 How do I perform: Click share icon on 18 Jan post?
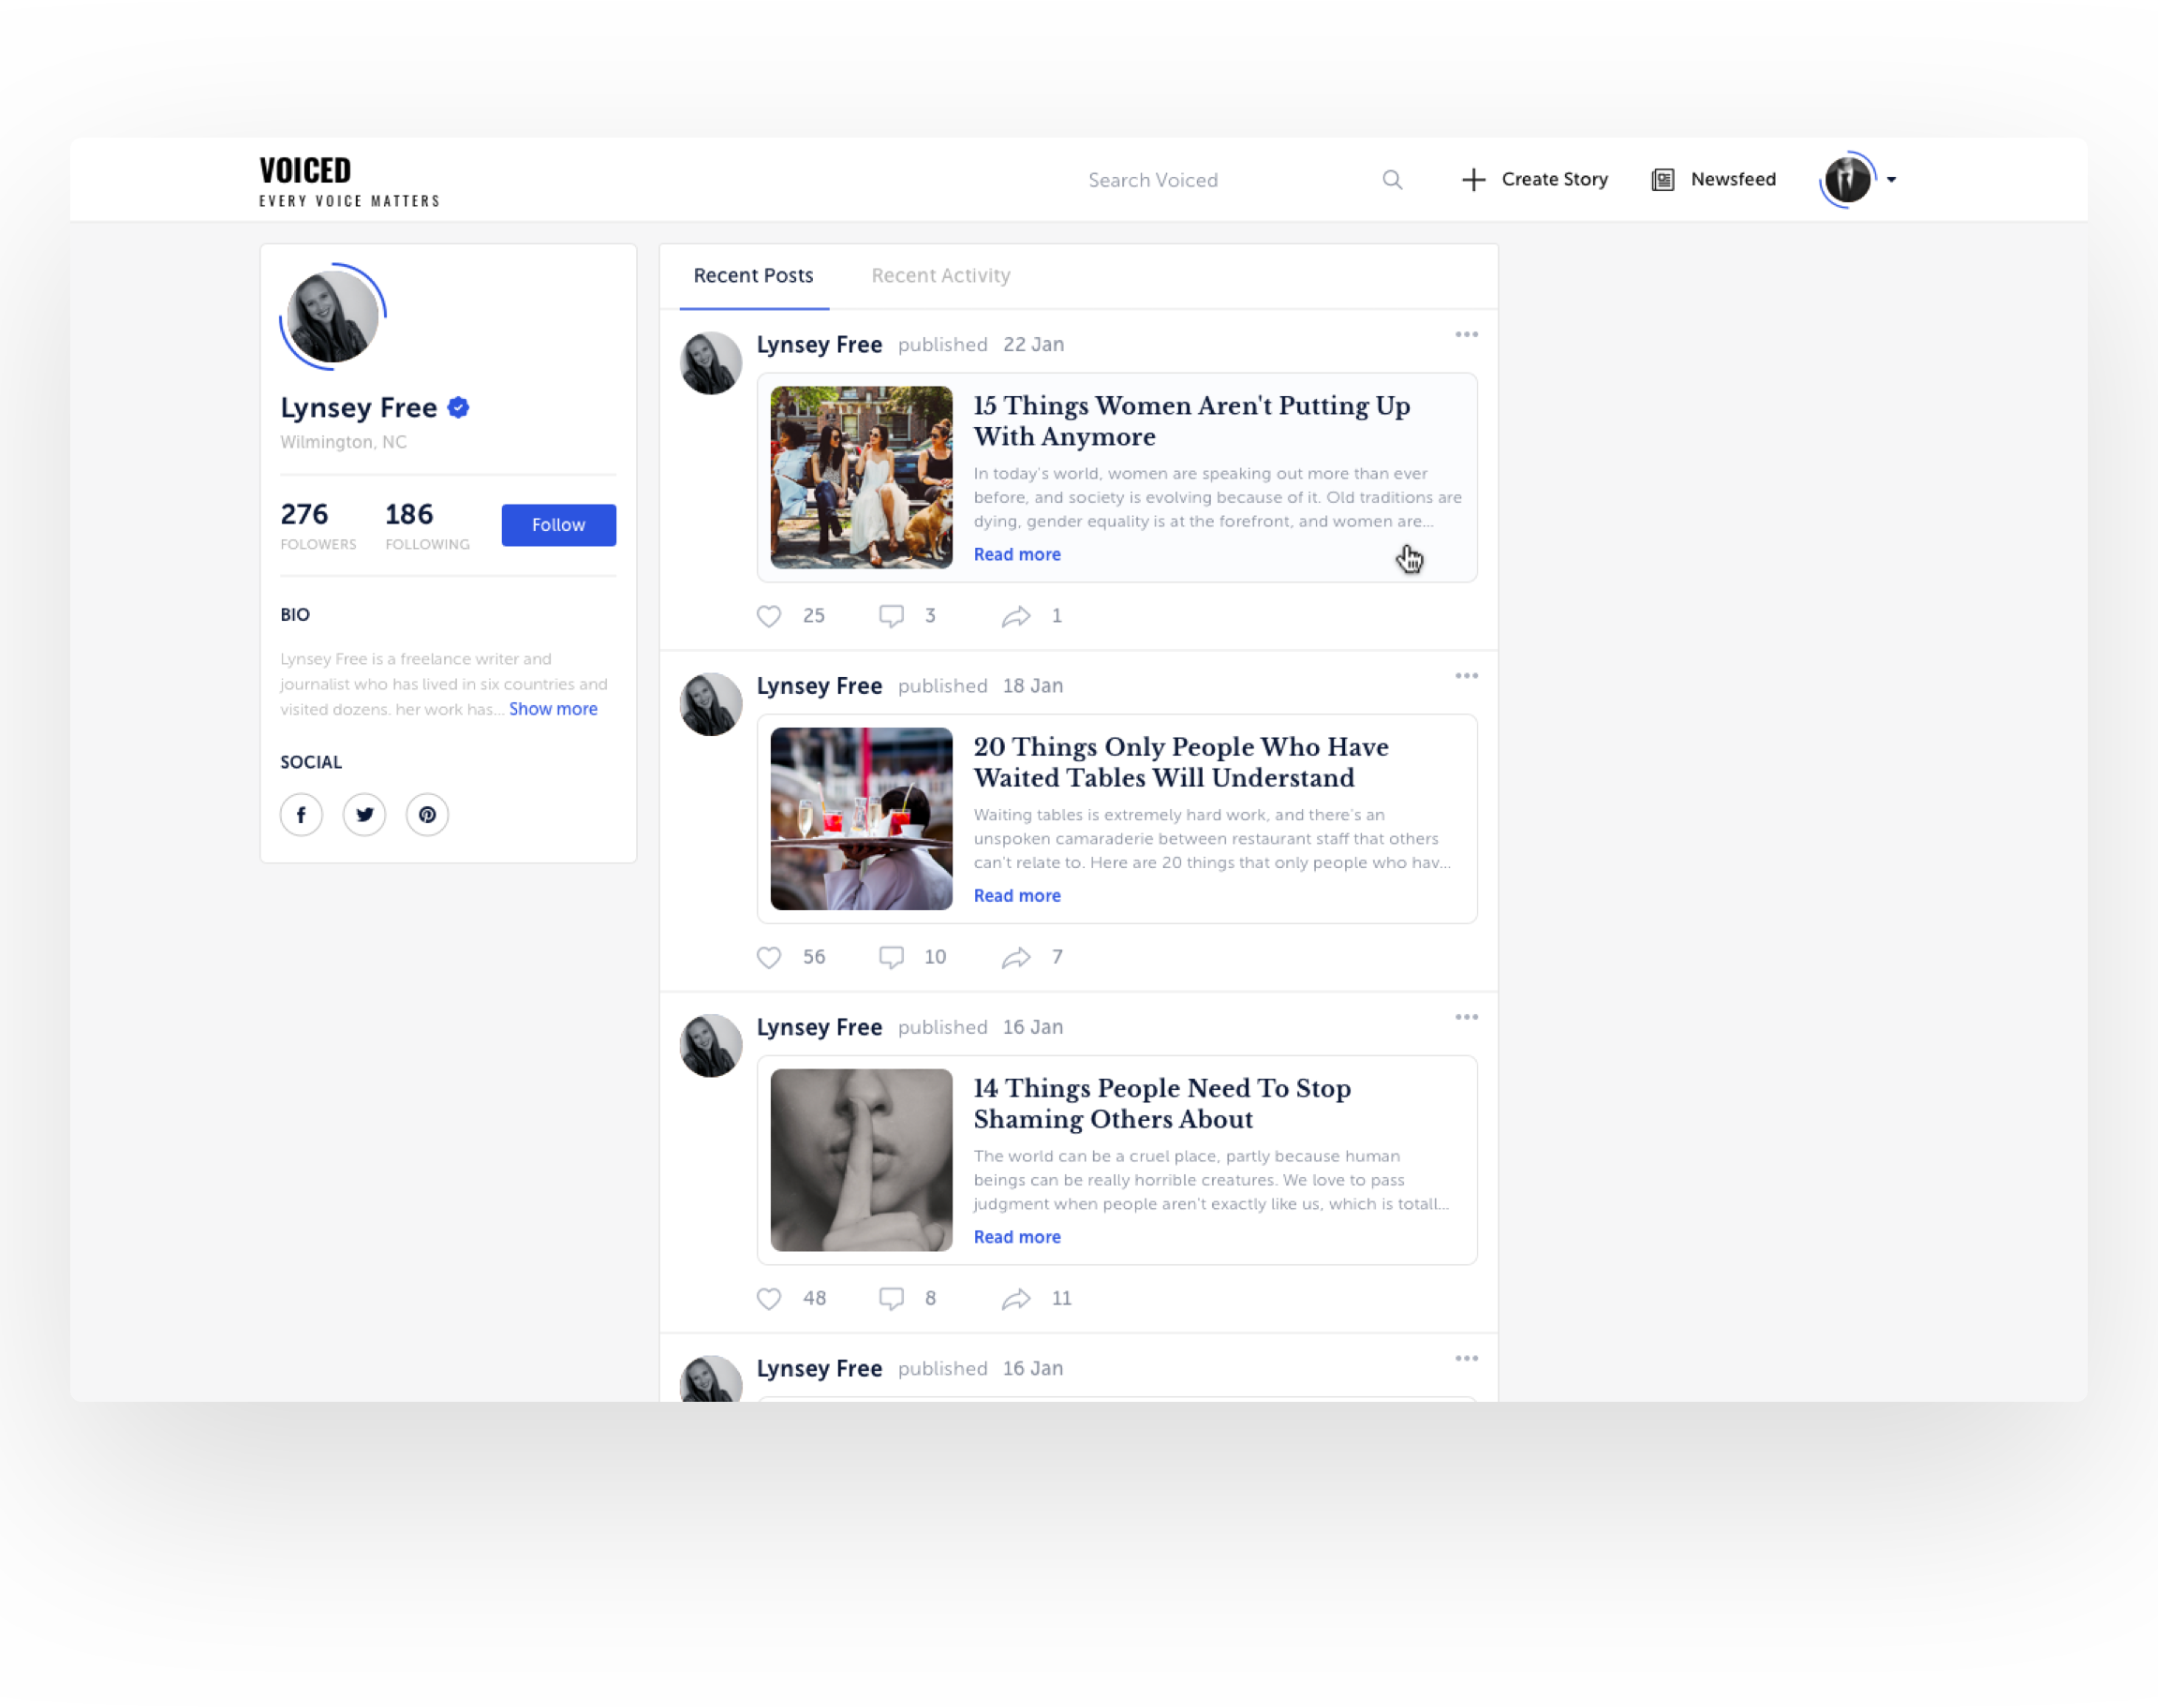tap(1015, 958)
